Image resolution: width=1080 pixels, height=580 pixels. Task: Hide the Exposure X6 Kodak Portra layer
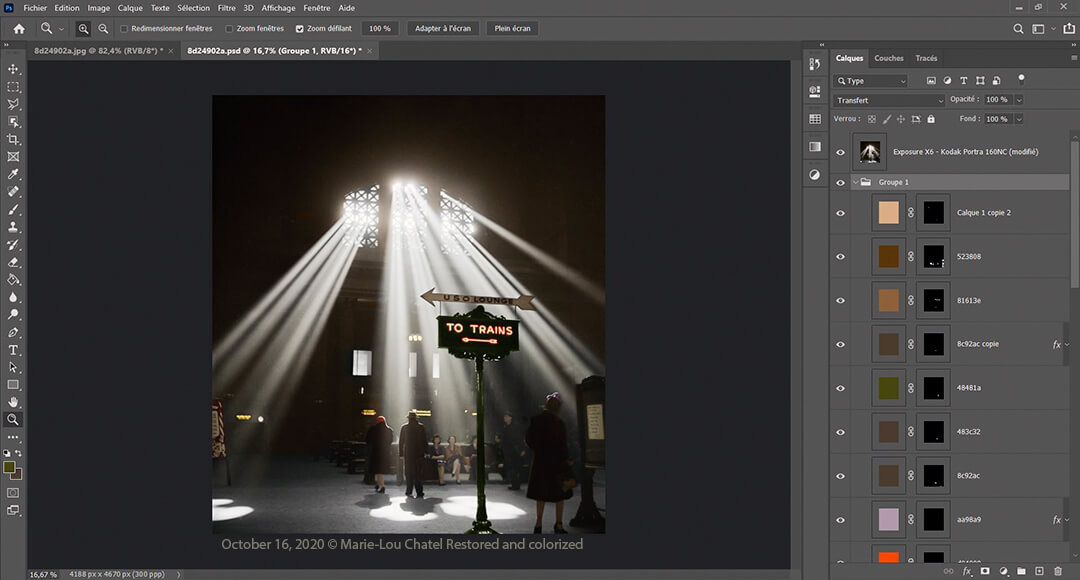(840, 152)
